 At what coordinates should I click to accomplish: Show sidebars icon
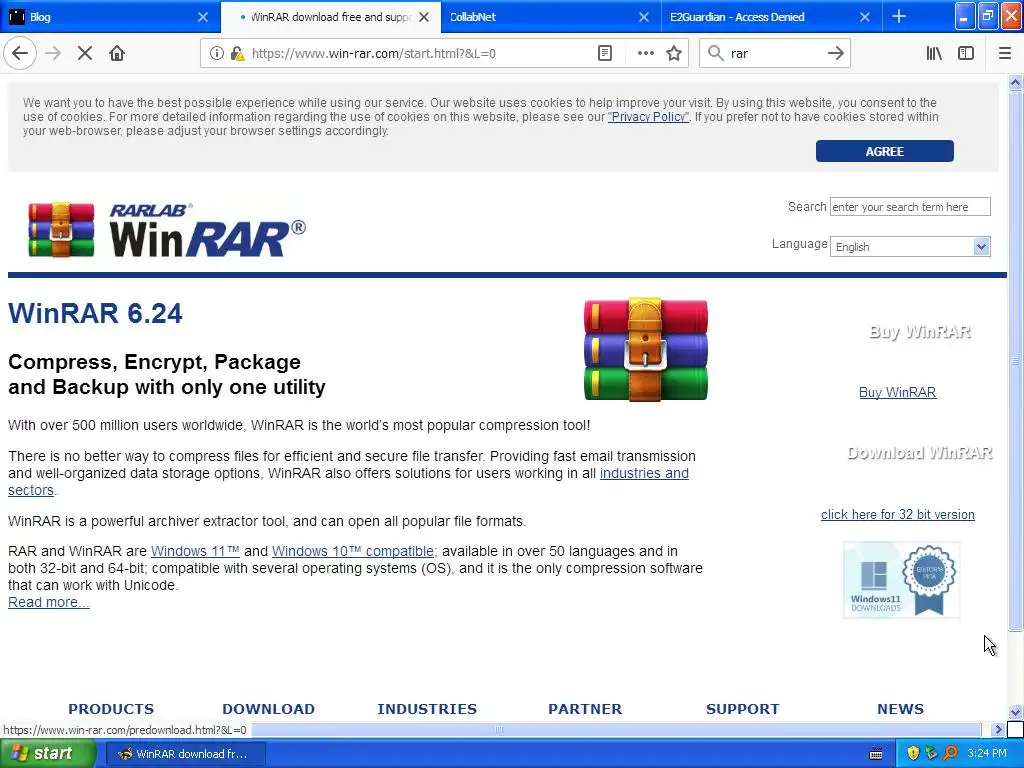[966, 54]
